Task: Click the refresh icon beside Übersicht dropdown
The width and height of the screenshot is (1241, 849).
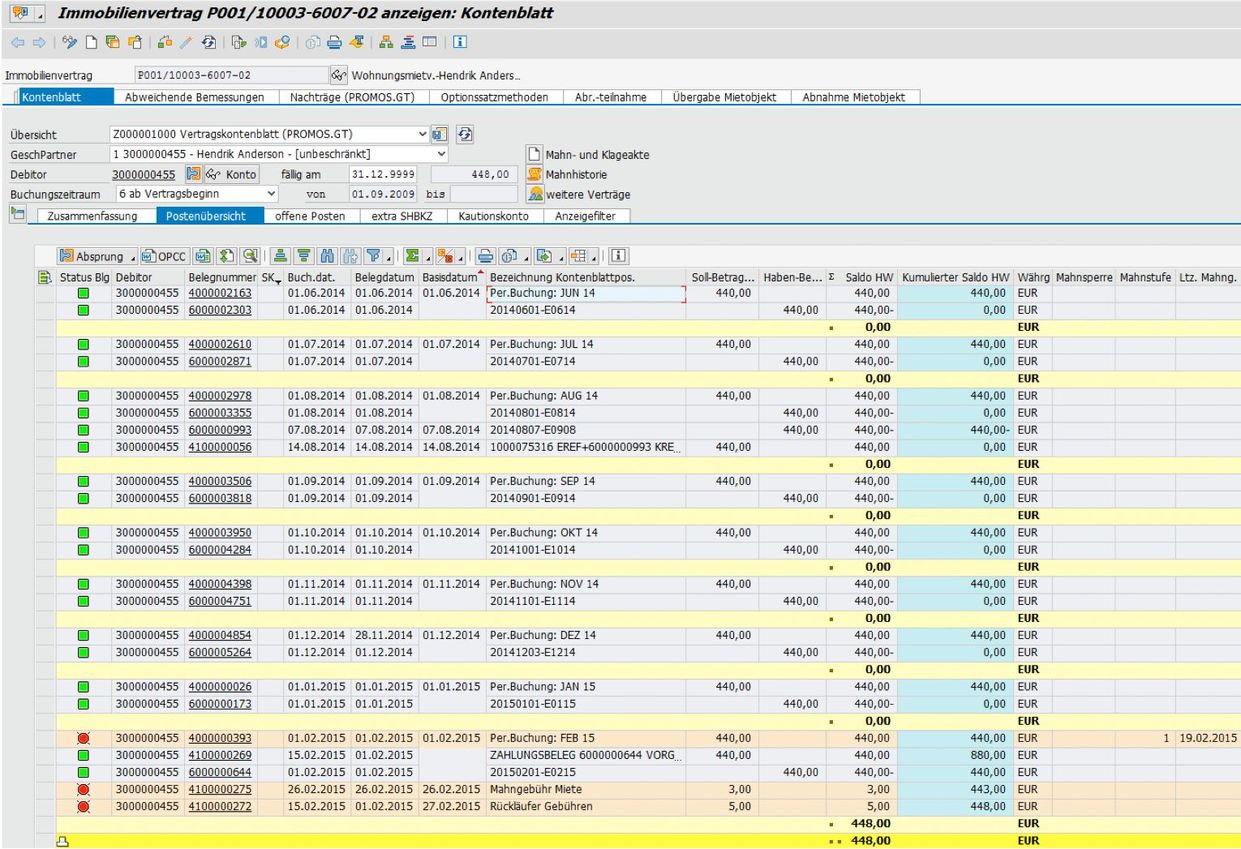Action: pyautogui.click(x=465, y=134)
